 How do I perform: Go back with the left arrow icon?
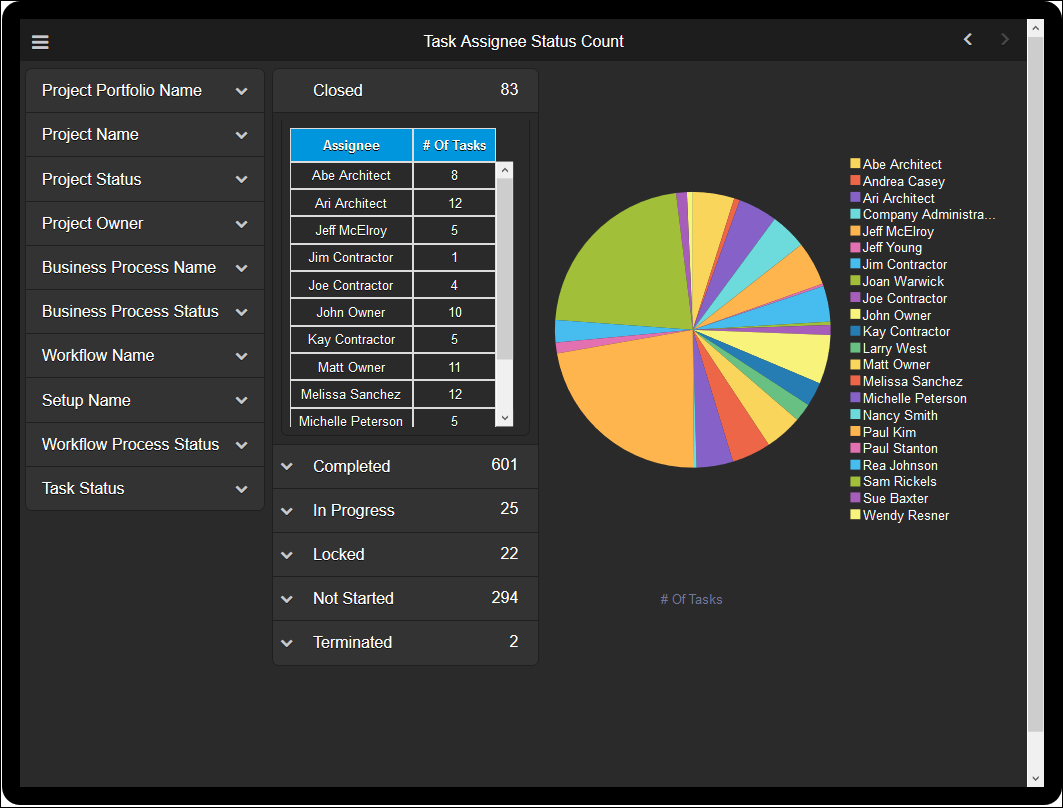point(968,40)
